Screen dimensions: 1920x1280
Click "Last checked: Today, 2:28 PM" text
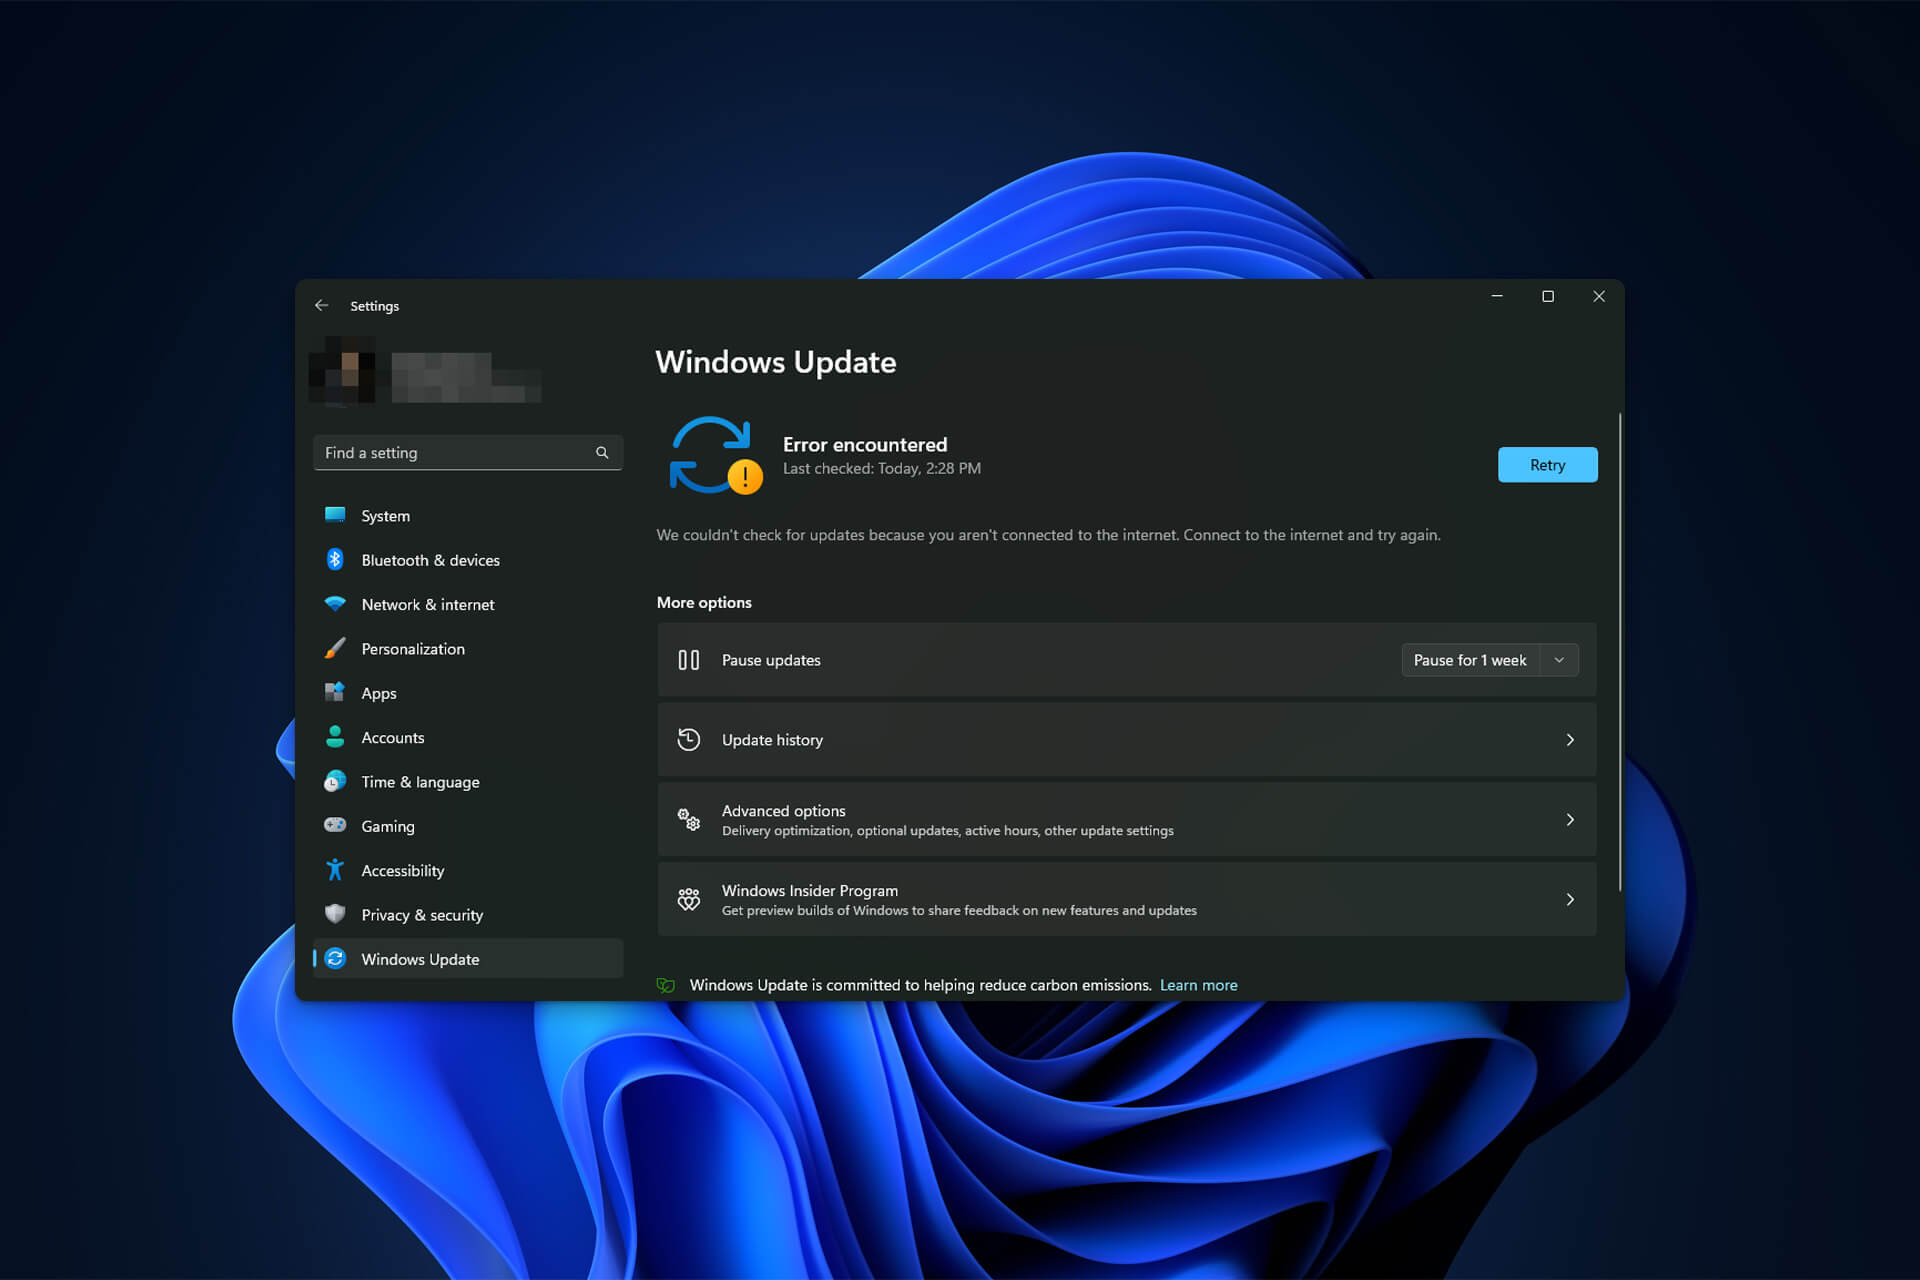[881, 468]
